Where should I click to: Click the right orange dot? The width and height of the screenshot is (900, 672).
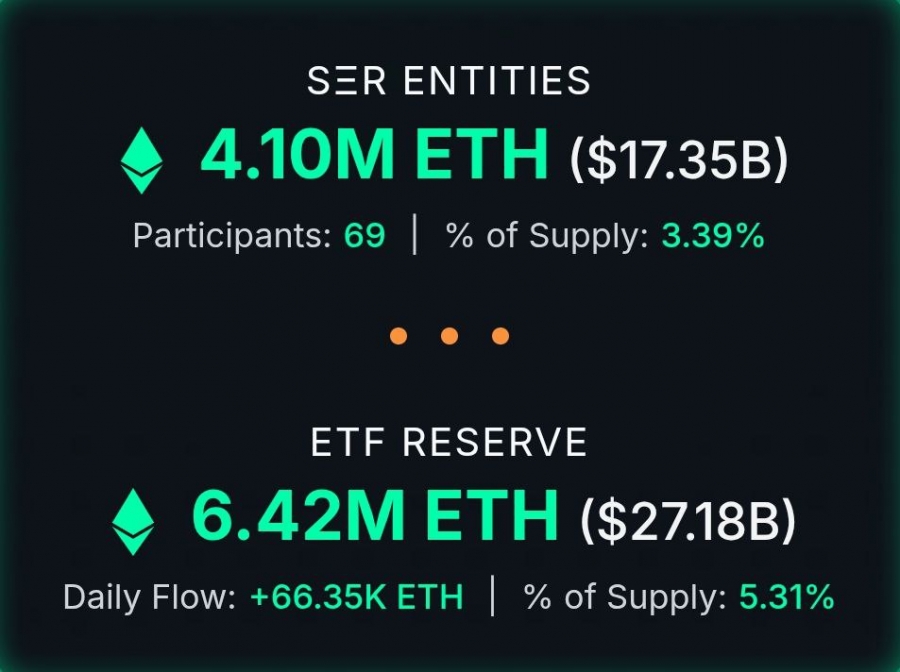pos(500,336)
